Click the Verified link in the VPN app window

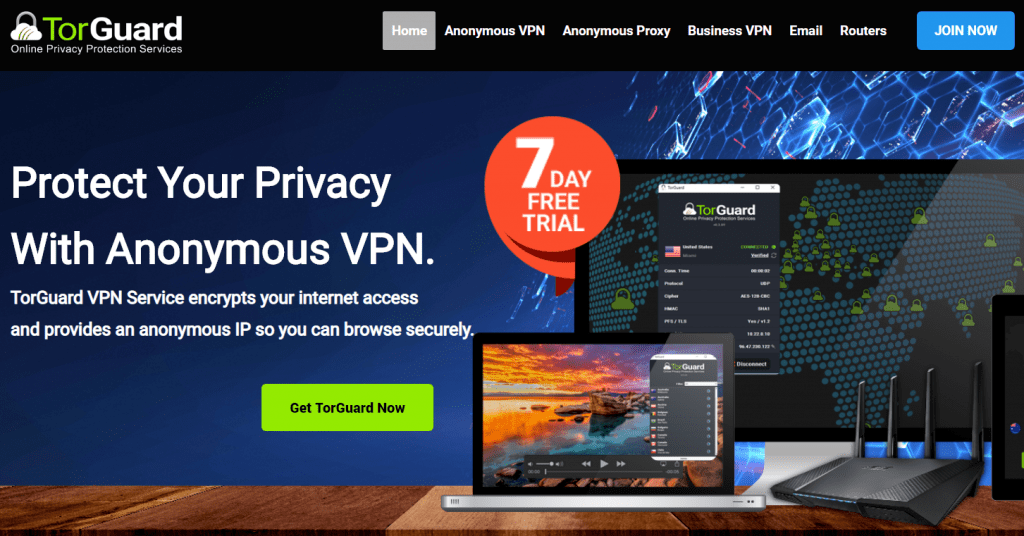click(x=760, y=255)
